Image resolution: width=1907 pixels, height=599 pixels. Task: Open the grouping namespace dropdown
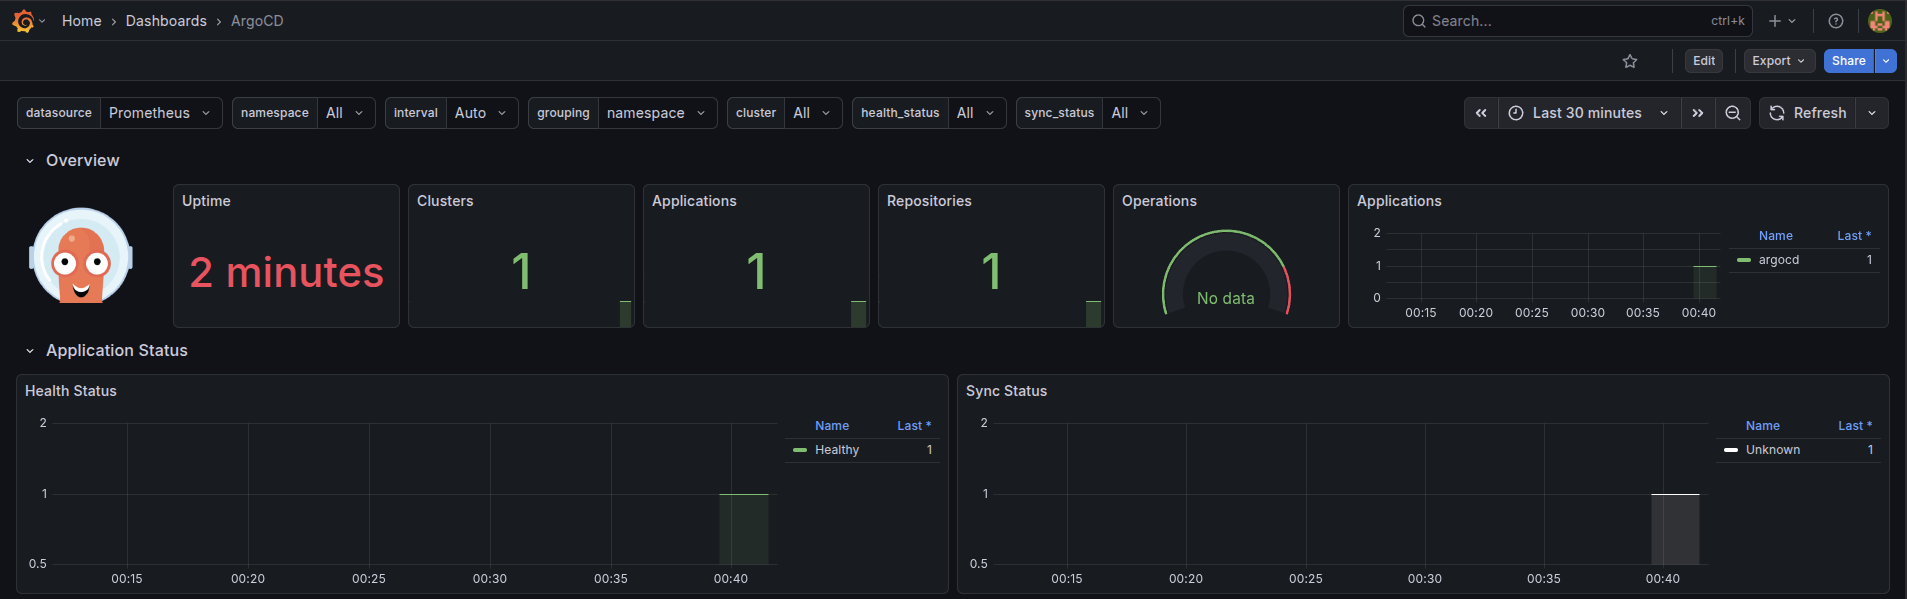[x=657, y=113]
